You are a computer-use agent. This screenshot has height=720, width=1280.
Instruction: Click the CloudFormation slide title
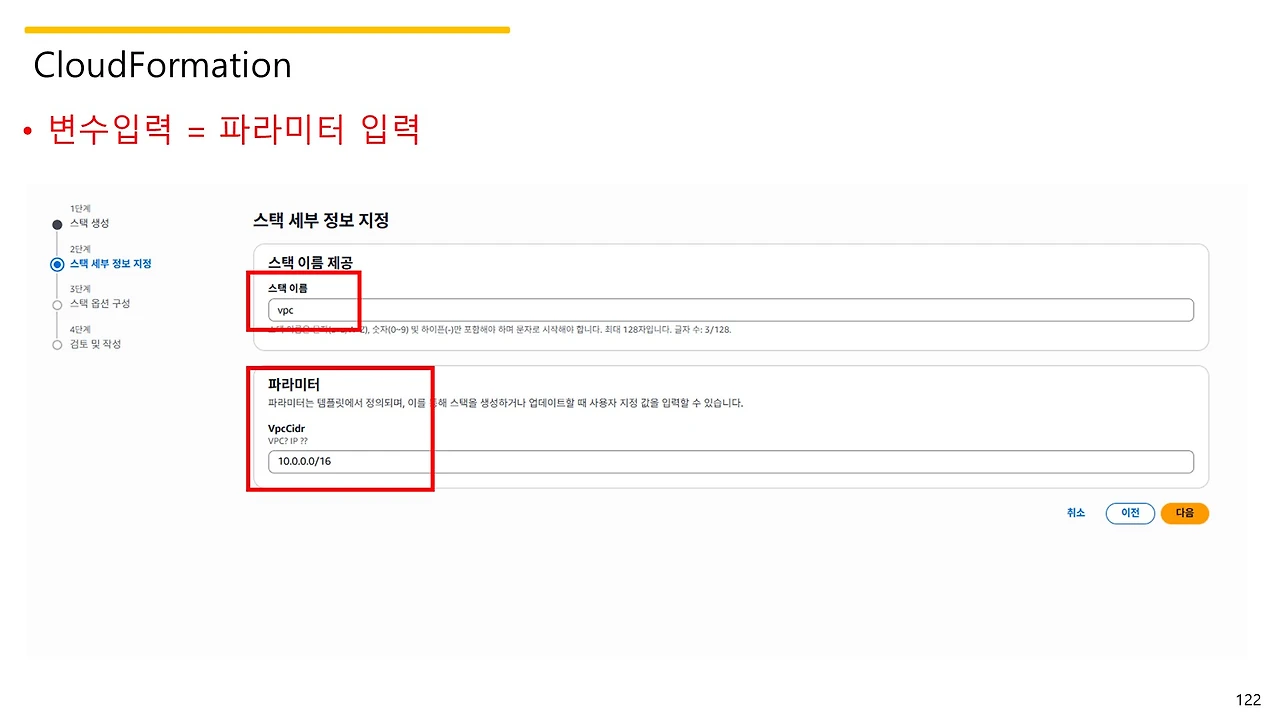click(x=162, y=65)
